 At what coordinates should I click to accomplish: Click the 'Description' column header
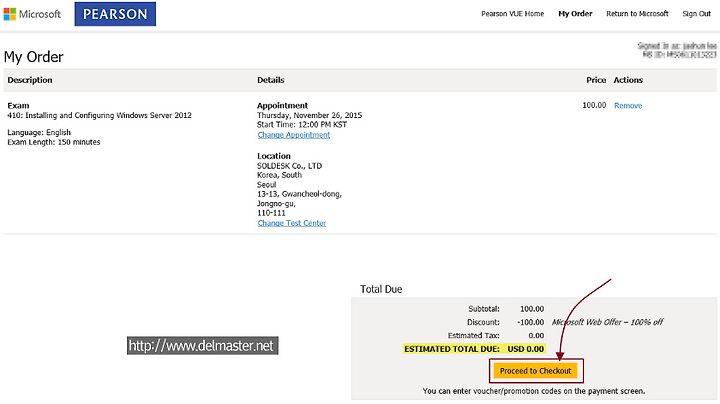(x=30, y=80)
